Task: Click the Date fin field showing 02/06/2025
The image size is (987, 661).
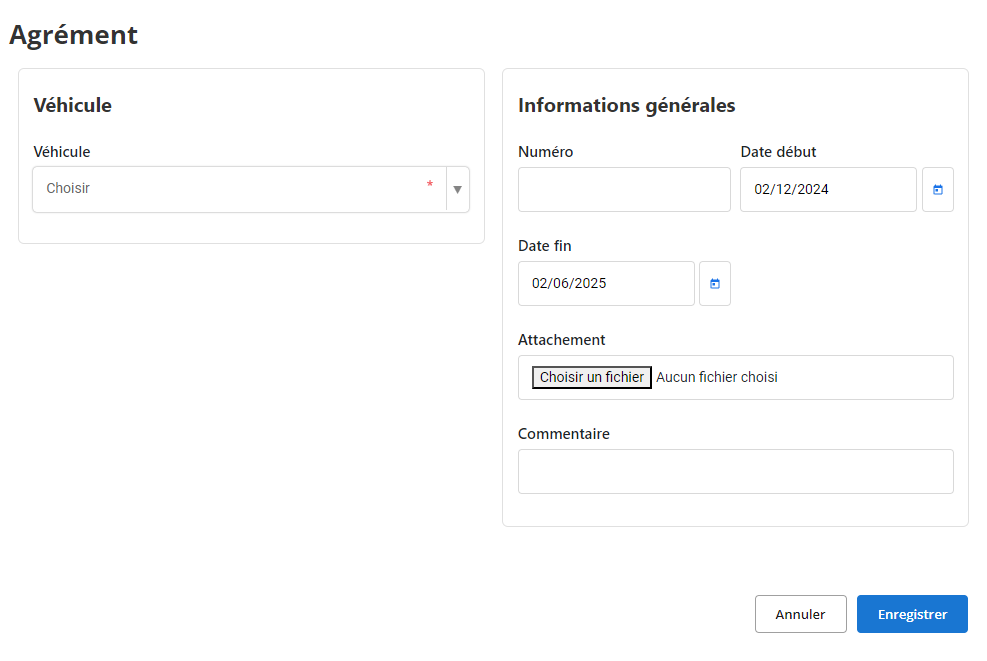Action: (x=606, y=283)
